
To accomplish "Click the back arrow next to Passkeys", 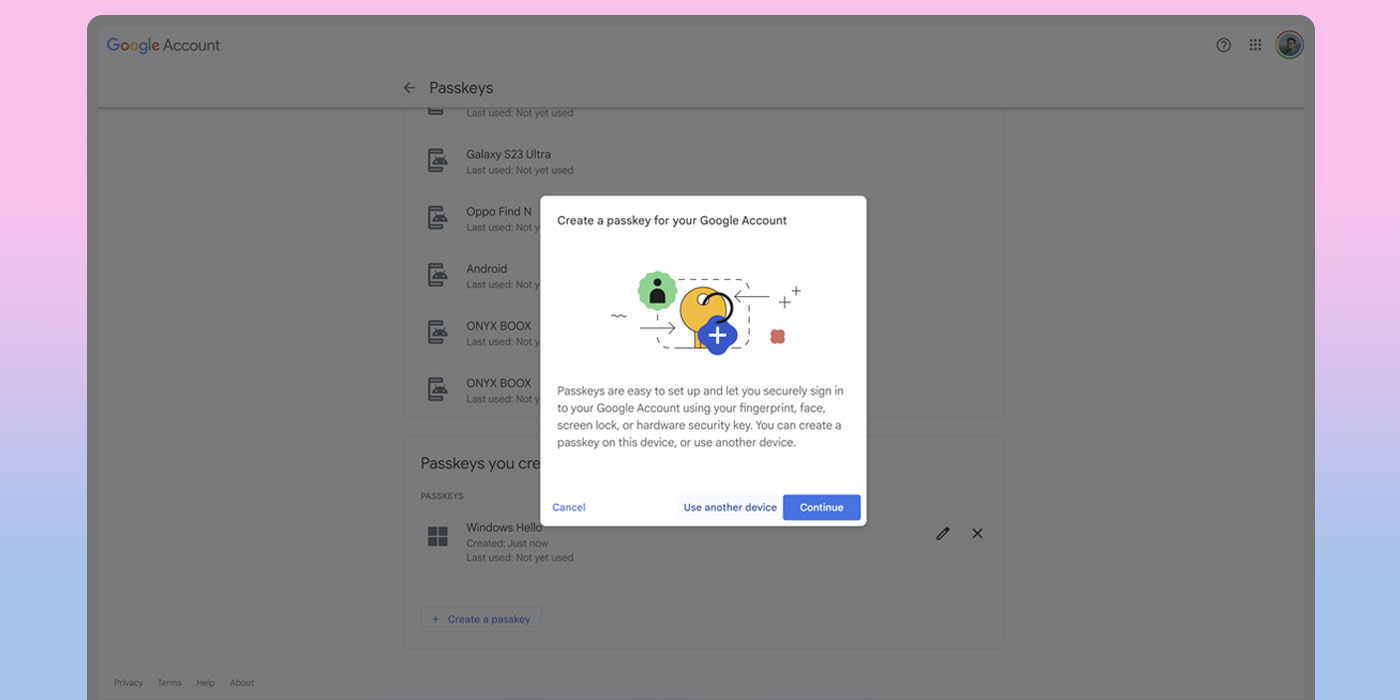I will [409, 87].
